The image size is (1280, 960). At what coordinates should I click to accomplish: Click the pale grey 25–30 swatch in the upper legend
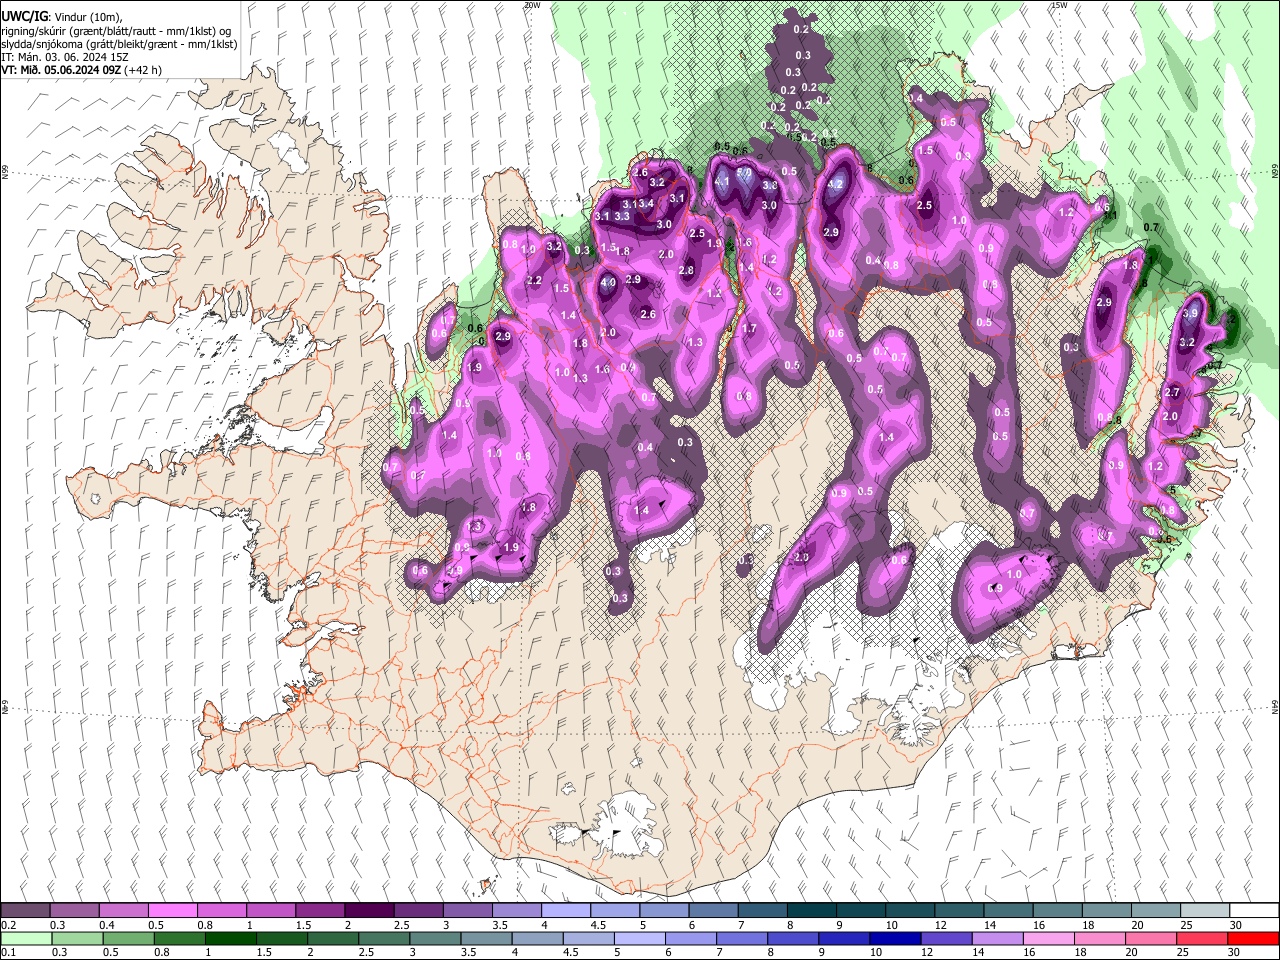(1204, 910)
